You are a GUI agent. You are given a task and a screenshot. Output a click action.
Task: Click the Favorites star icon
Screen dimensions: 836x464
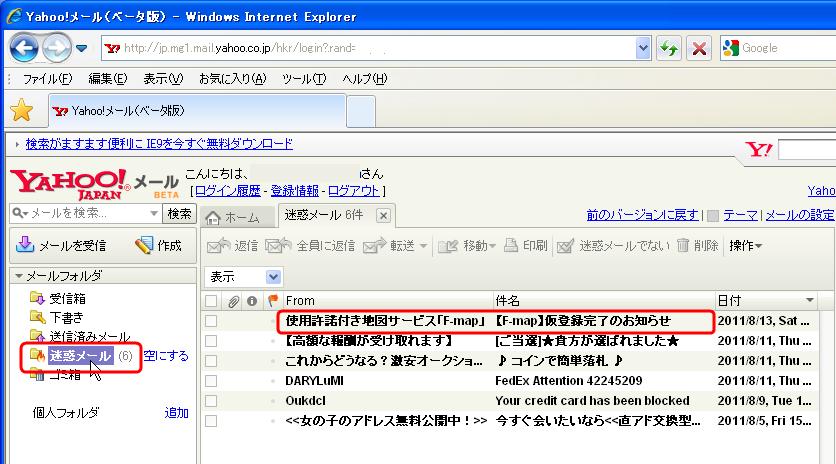22,110
